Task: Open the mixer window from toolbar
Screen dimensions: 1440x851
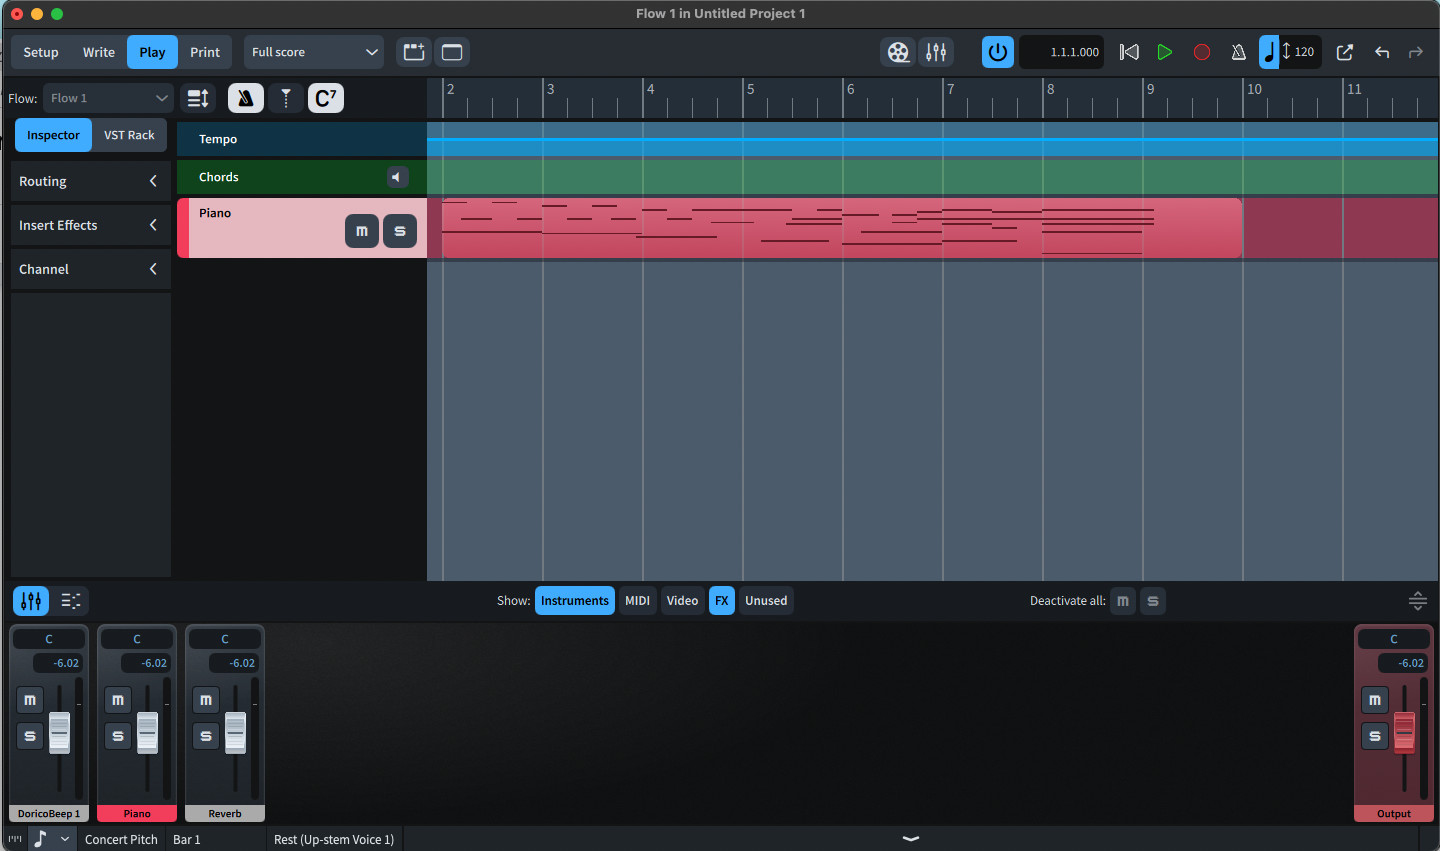Action: point(936,52)
